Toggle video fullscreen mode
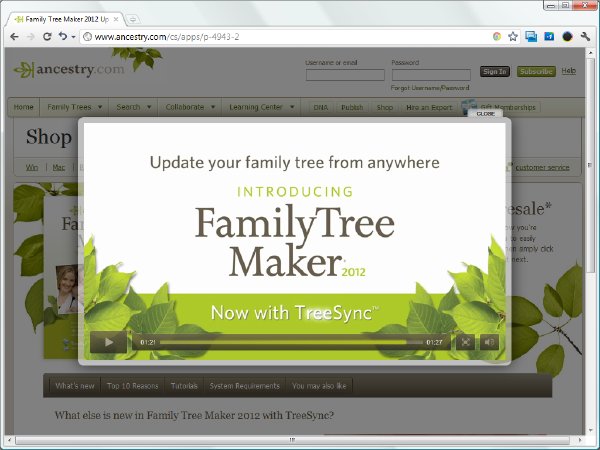The height and width of the screenshot is (450, 600). [465, 342]
